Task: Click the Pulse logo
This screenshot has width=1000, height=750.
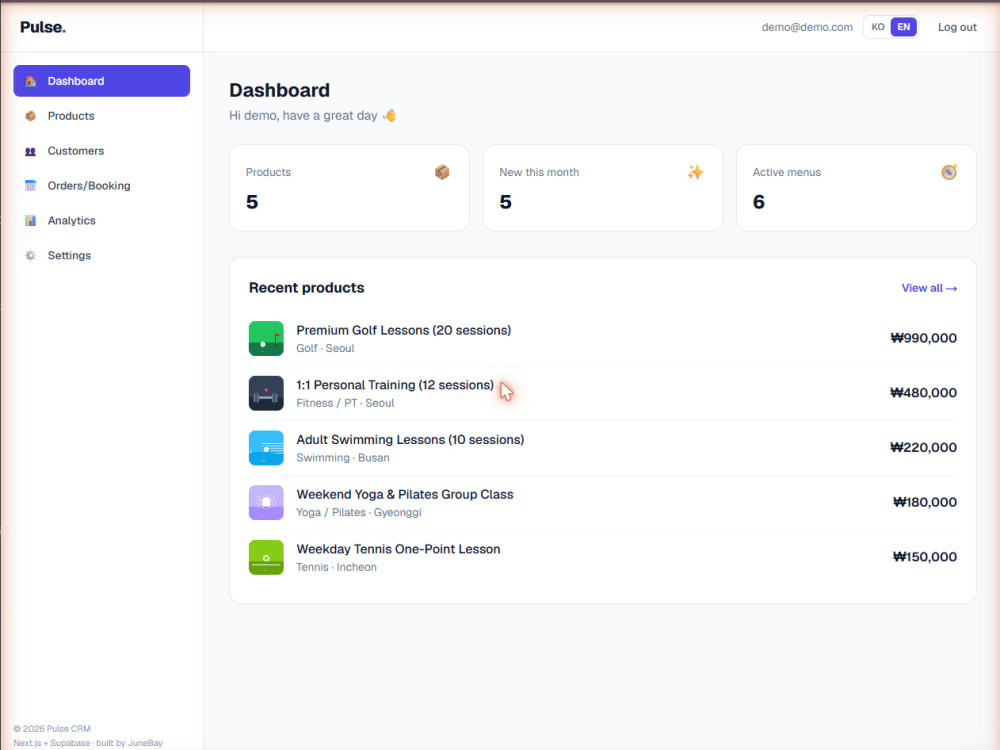Action: pyautogui.click(x=43, y=27)
